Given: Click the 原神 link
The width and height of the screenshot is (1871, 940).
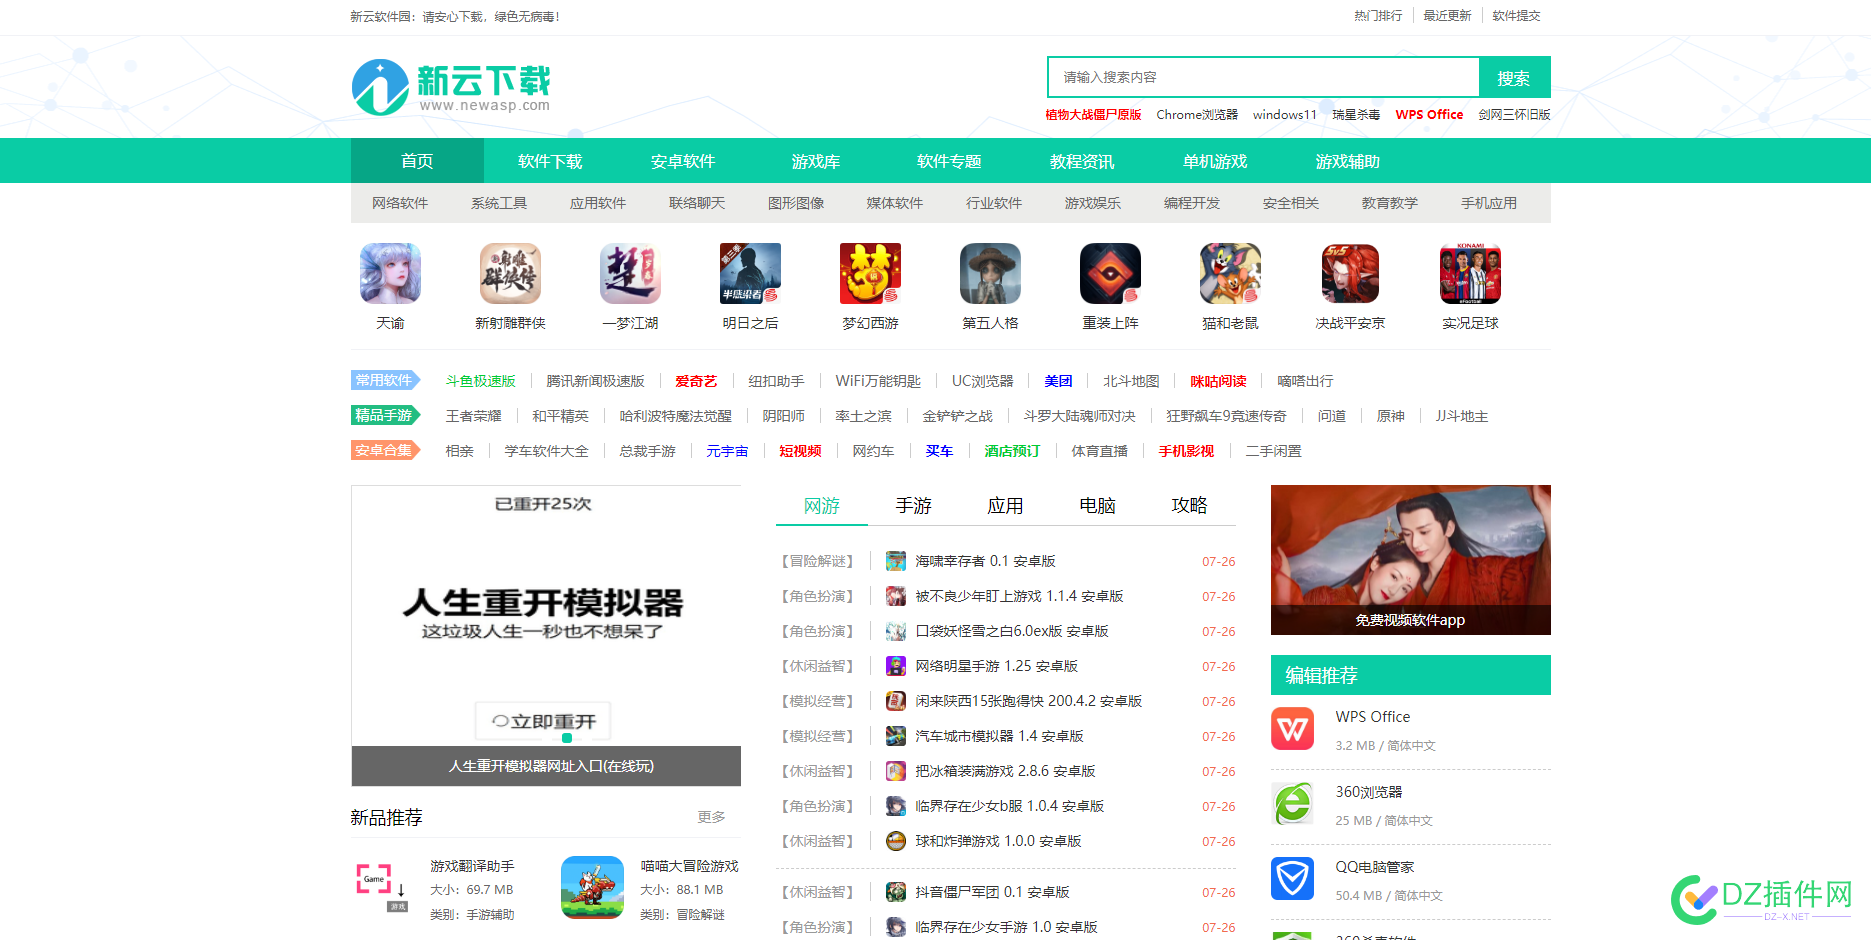Looking at the screenshot, I should [1391, 416].
